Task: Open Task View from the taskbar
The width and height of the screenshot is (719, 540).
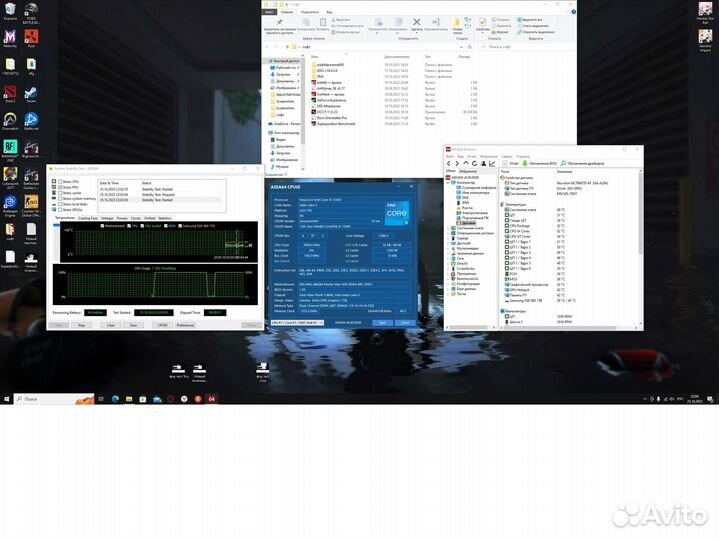Action: [101, 399]
